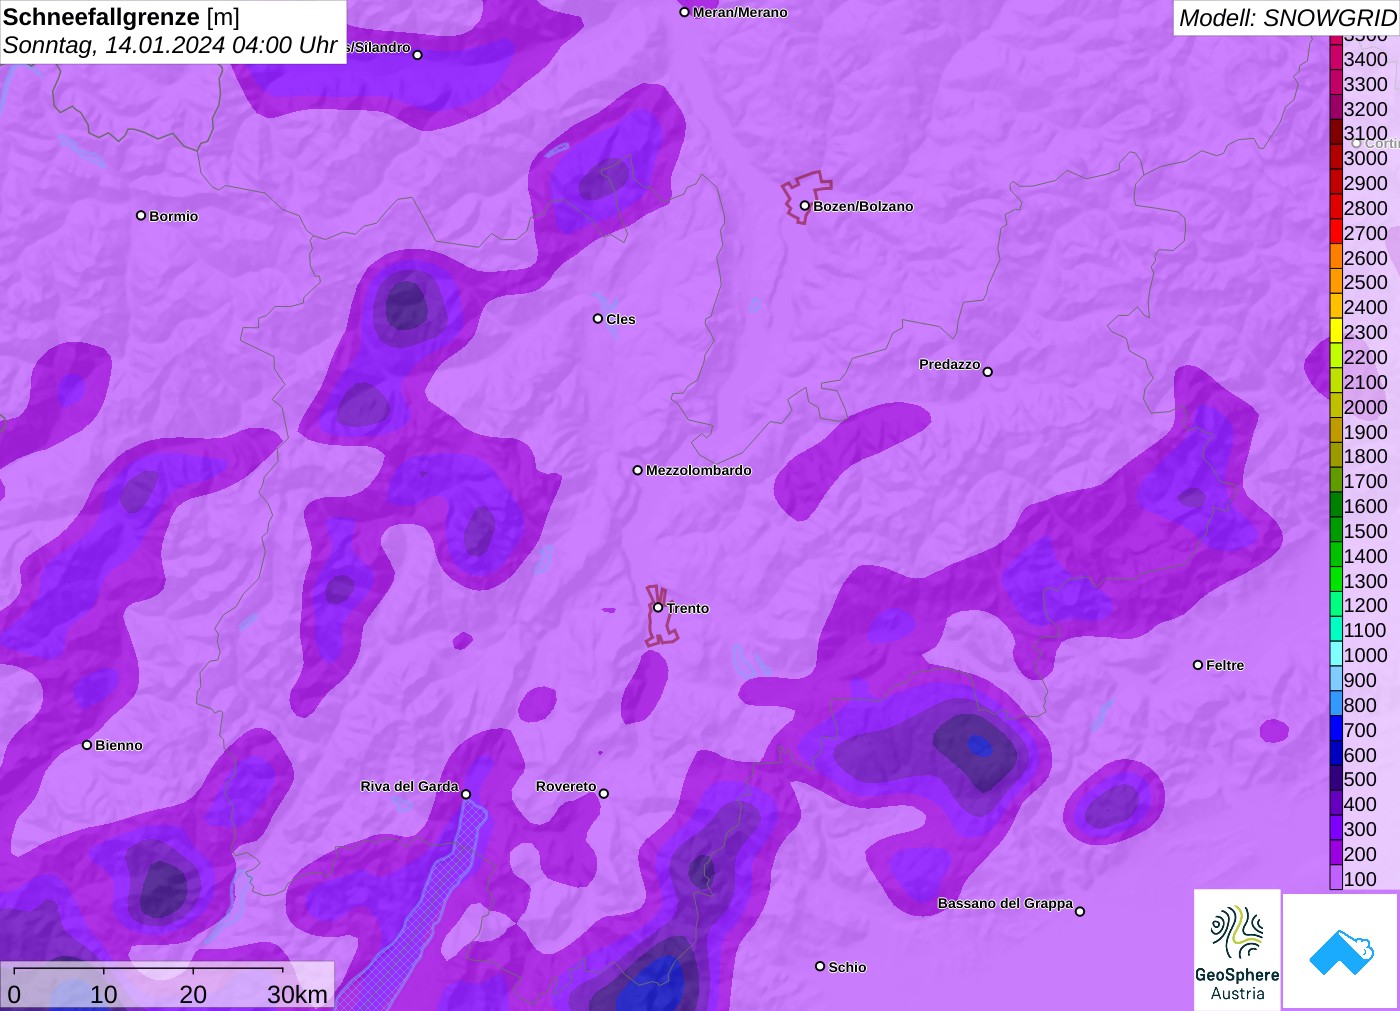Click the 'Riva del Garda' label text
The width and height of the screenshot is (1400, 1011).
(x=409, y=786)
